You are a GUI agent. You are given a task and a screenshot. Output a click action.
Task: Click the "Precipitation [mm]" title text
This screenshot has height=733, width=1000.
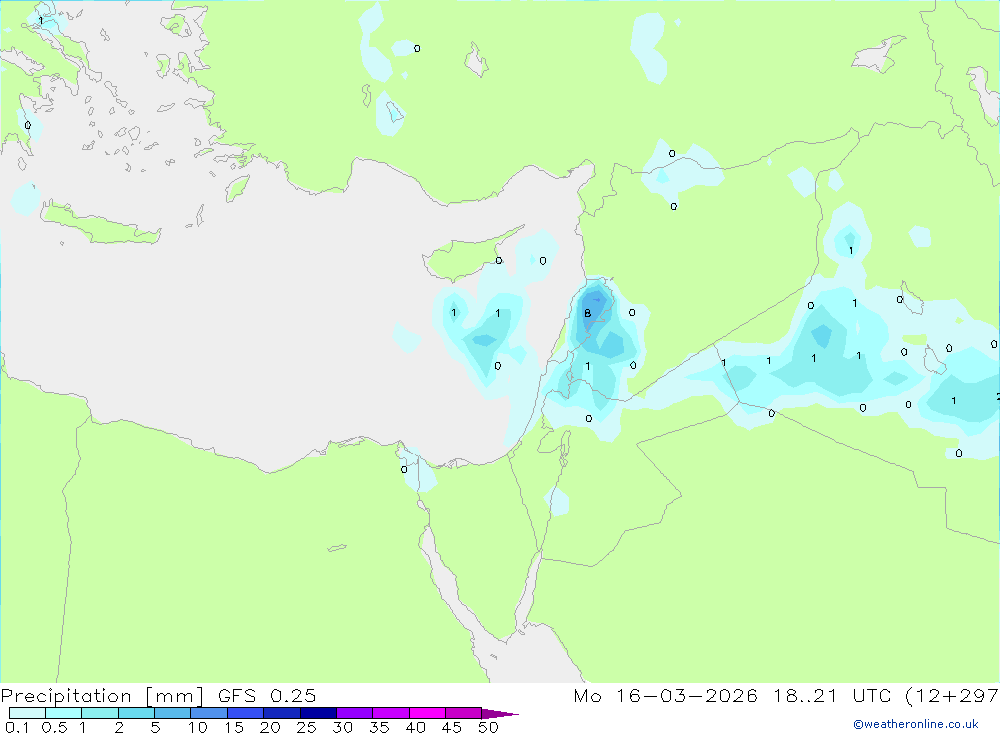click(103, 696)
